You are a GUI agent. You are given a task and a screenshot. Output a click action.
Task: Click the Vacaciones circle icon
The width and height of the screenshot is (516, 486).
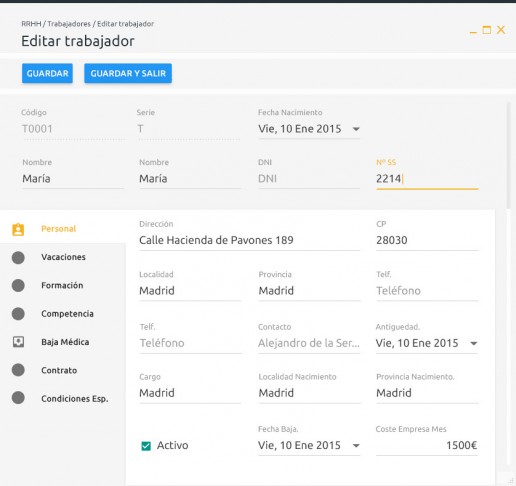point(18,257)
